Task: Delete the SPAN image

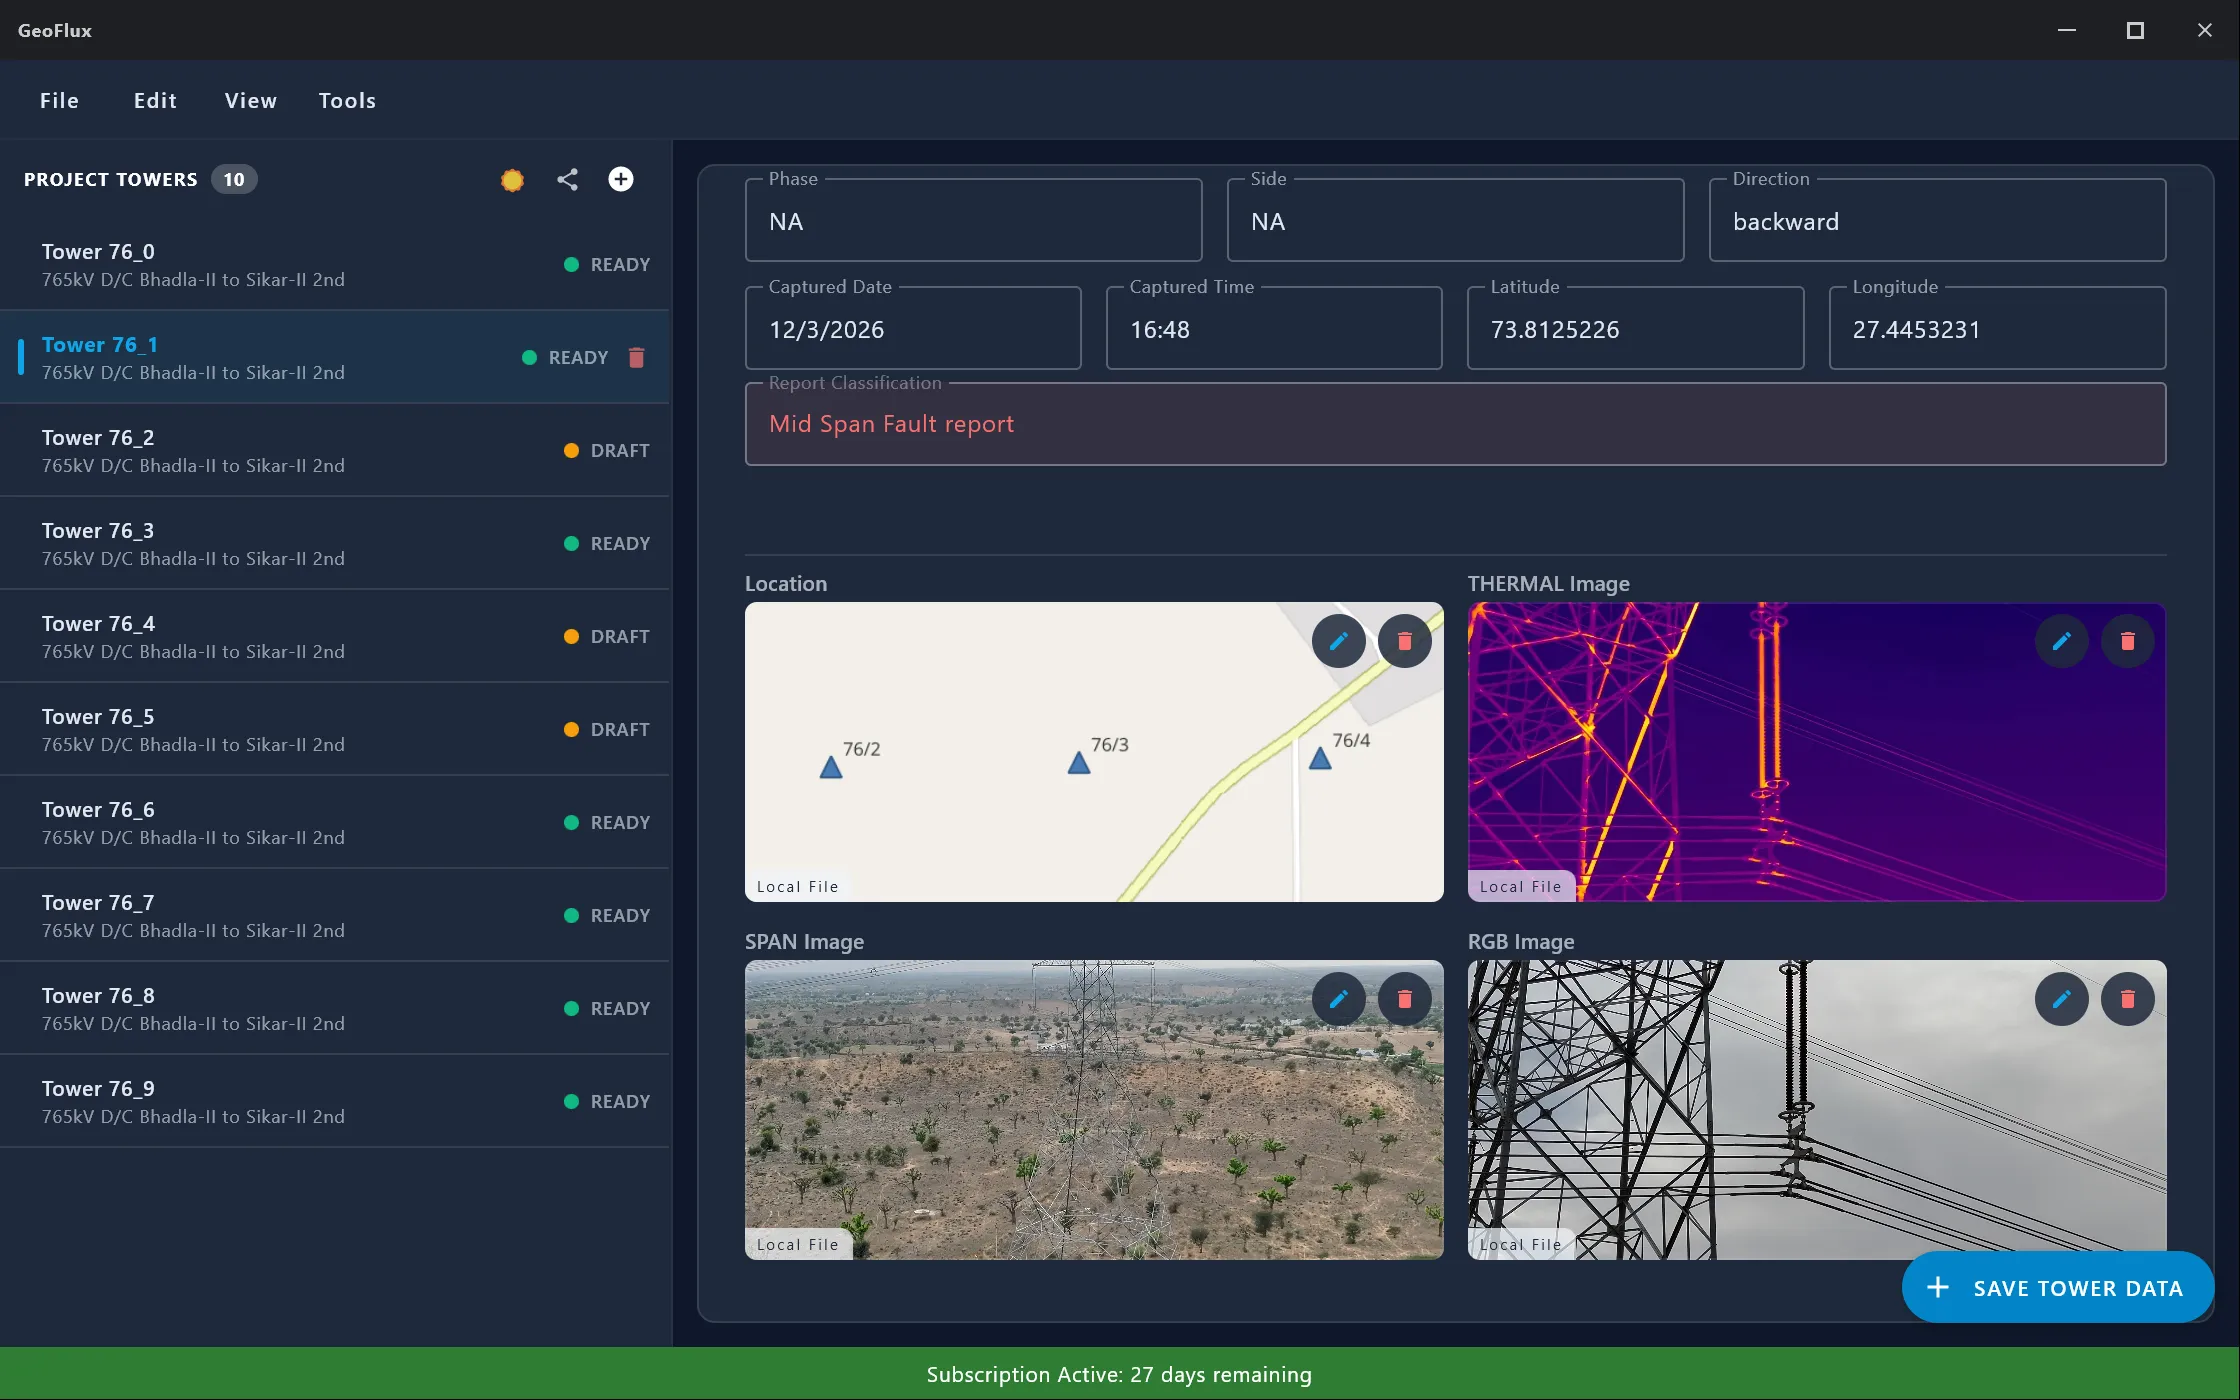Action: [x=1405, y=999]
